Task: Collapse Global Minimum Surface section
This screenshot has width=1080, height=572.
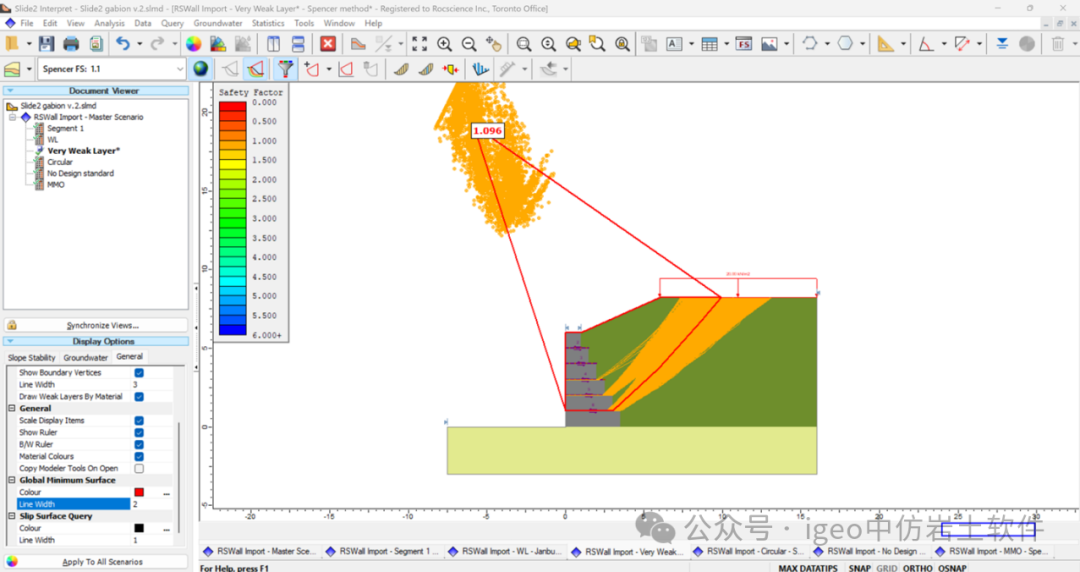Action: pos(12,480)
